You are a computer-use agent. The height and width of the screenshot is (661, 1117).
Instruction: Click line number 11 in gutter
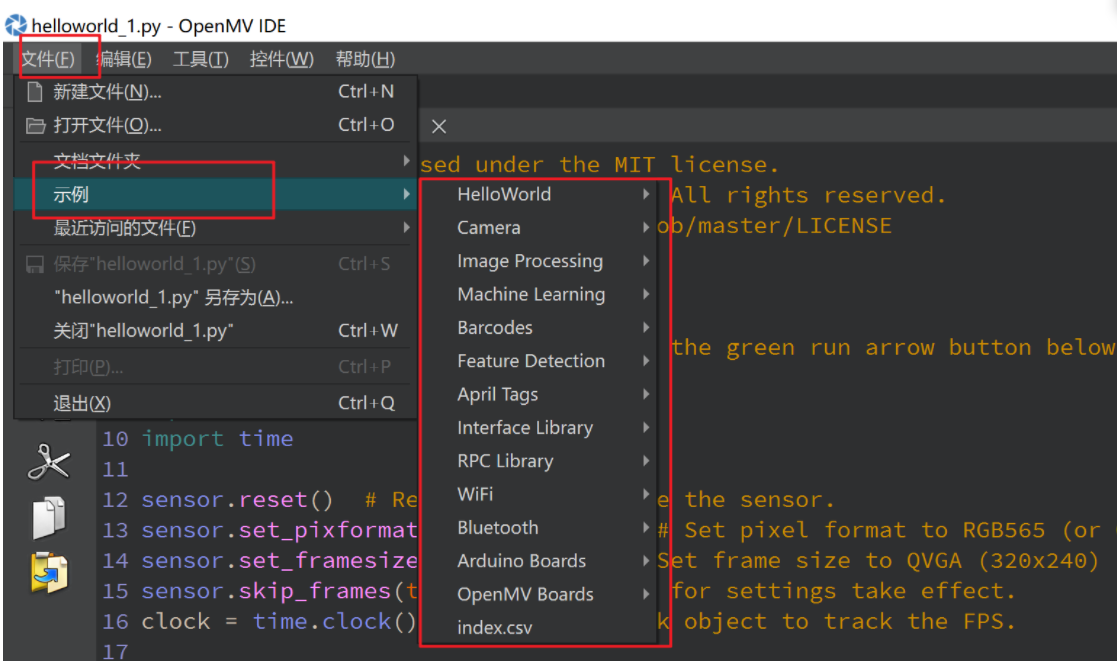click(115, 469)
